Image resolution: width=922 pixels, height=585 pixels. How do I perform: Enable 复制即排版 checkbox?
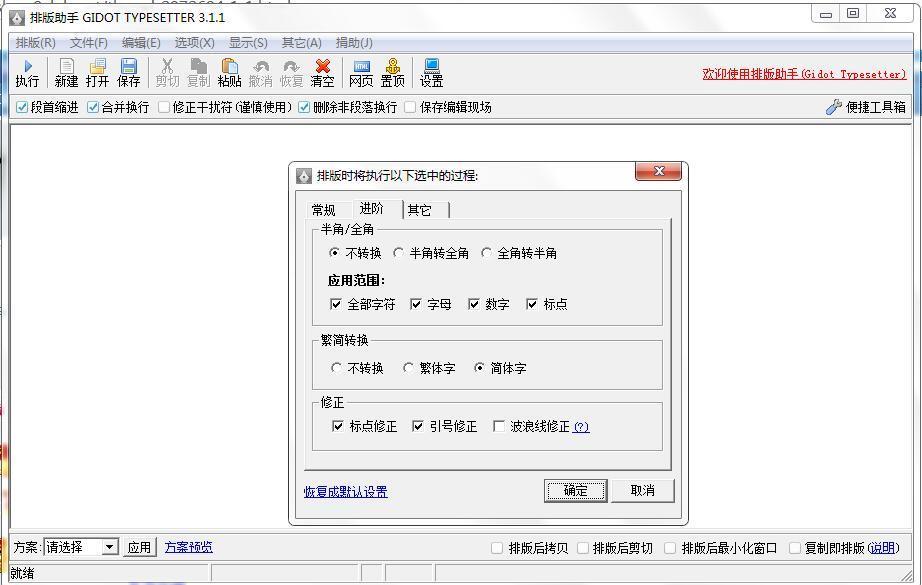click(x=794, y=548)
